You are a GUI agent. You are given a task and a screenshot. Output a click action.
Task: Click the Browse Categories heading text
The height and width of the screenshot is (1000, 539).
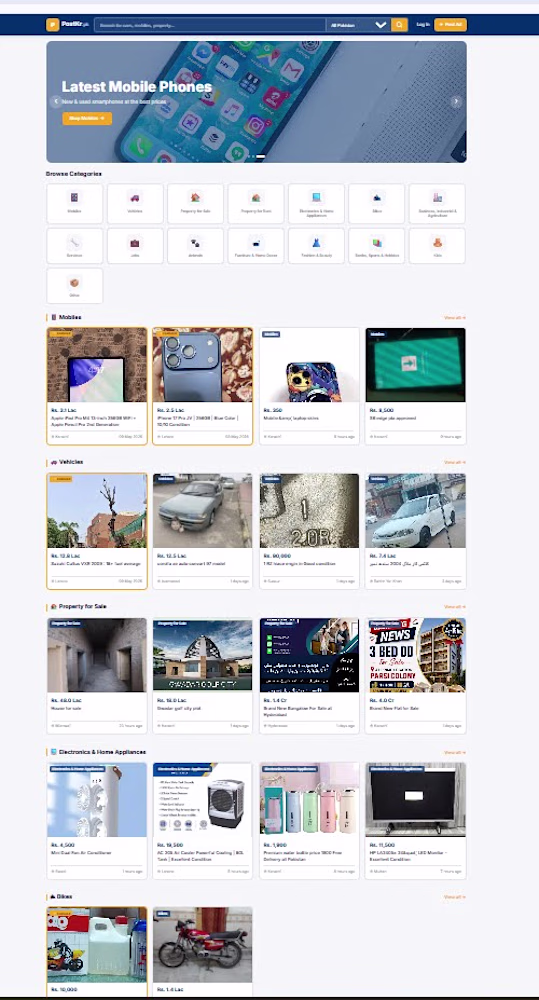pyautogui.click(x=73, y=173)
